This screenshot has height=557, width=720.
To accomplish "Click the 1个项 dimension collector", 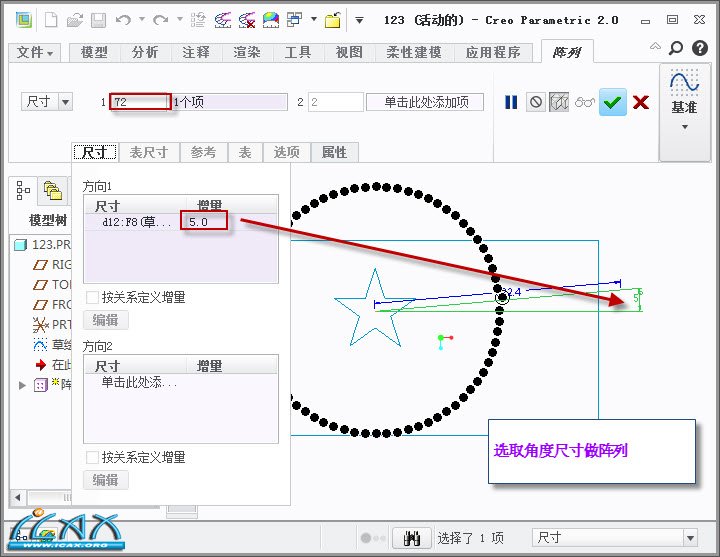I will pyautogui.click(x=230, y=102).
